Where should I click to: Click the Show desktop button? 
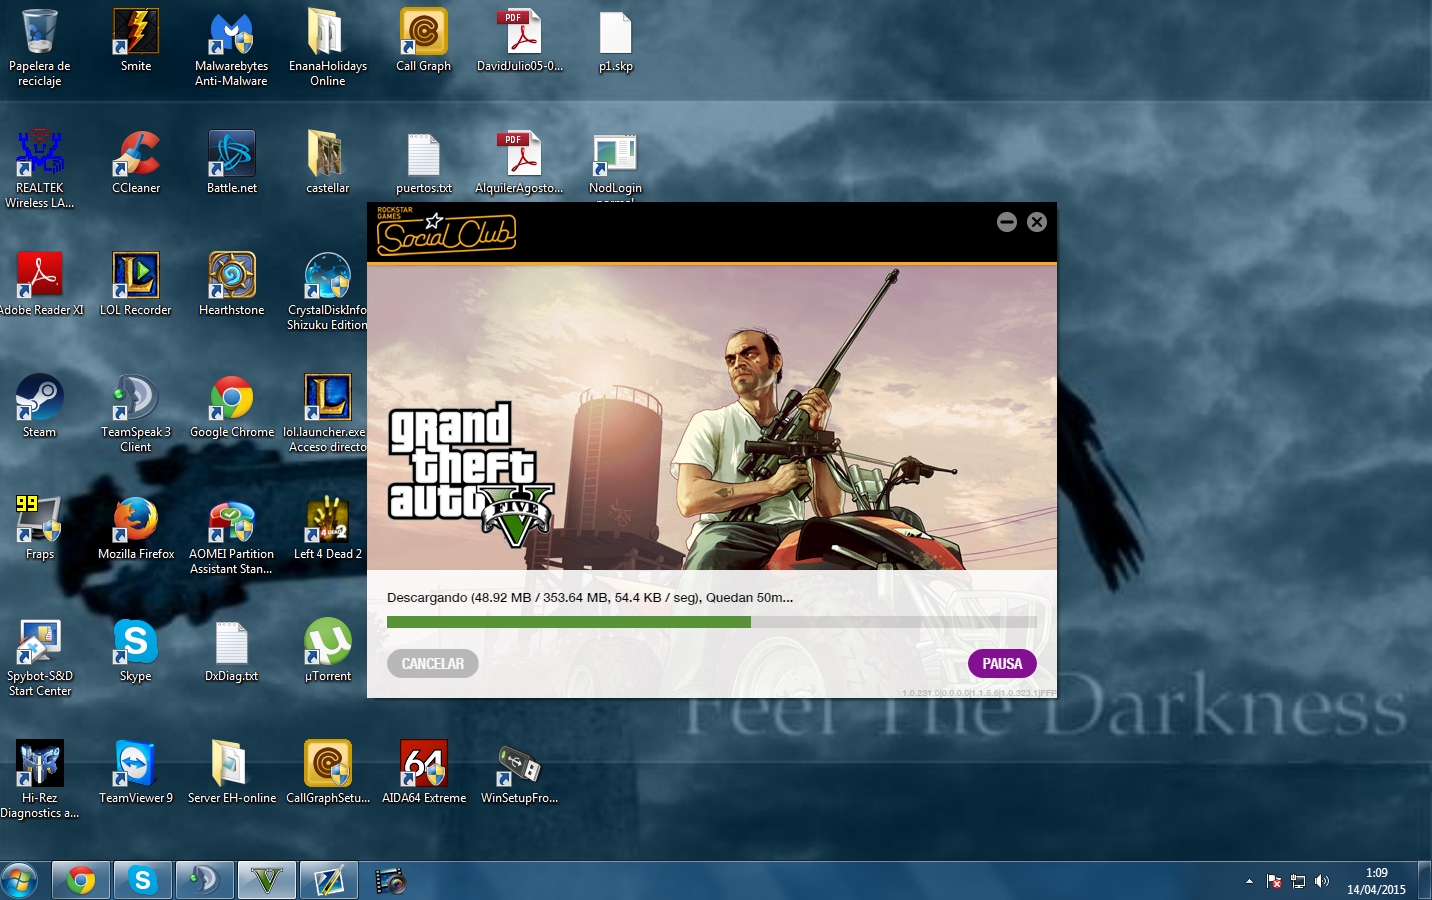pos(1425,880)
